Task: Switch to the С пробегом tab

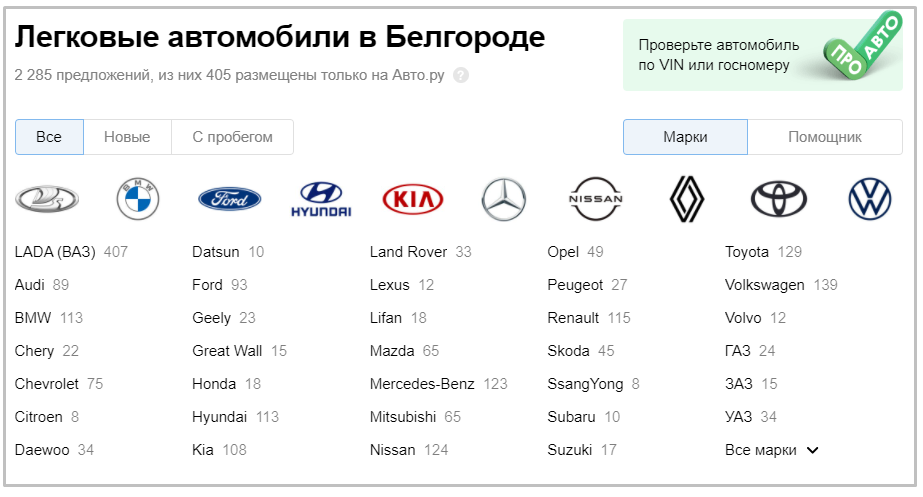Action: [233, 137]
